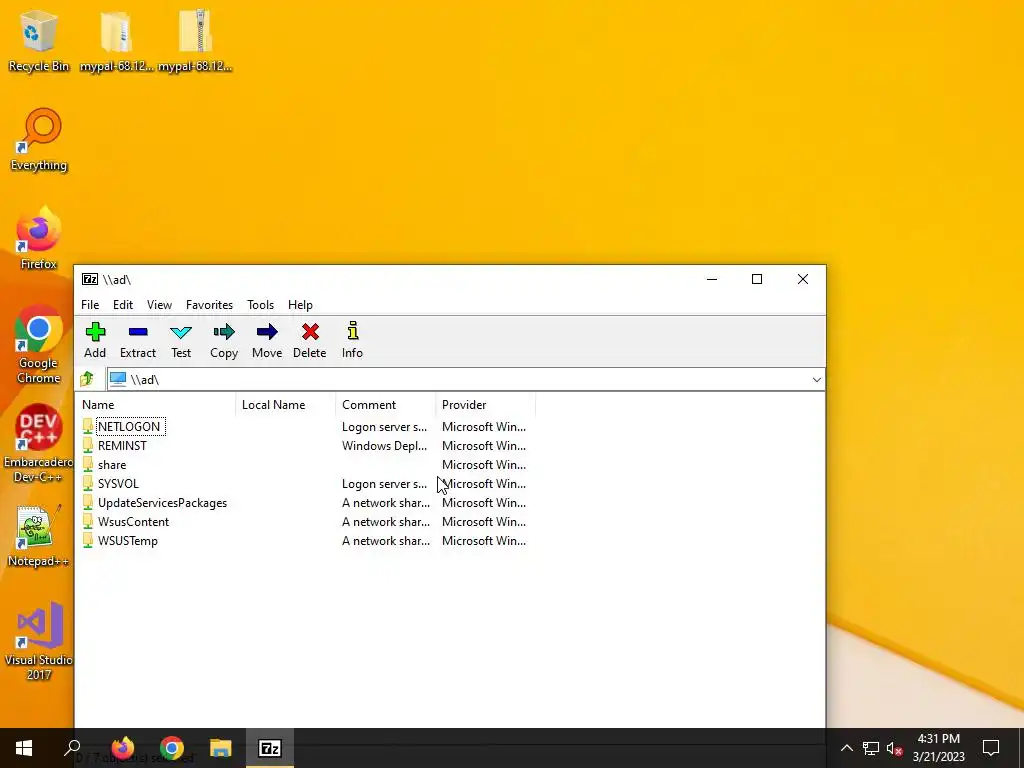Viewport: 1024px width, 768px height.
Task: Click the Copy toolbar icon
Action: pyautogui.click(x=223, y=340)
